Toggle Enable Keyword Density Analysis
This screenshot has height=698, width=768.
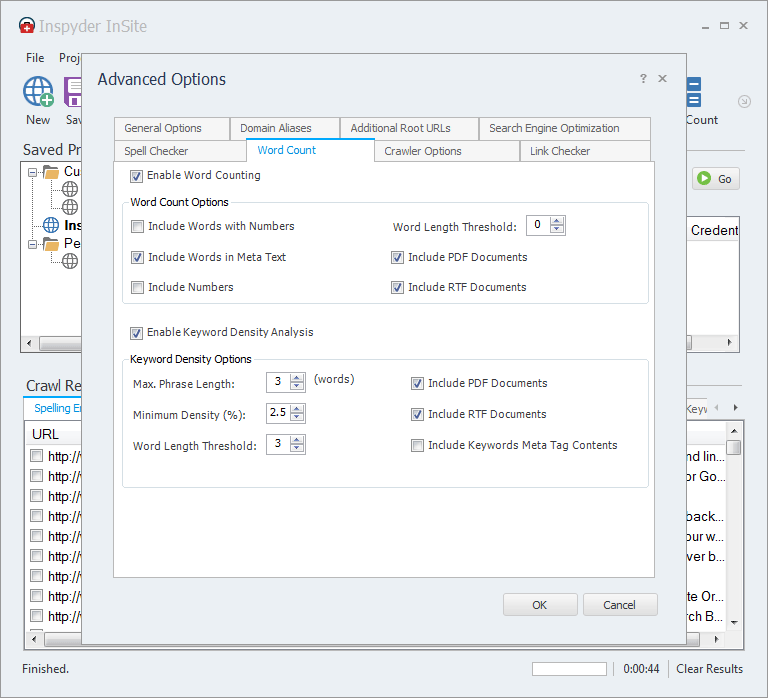pyautogui.click(x=137, y=333)
